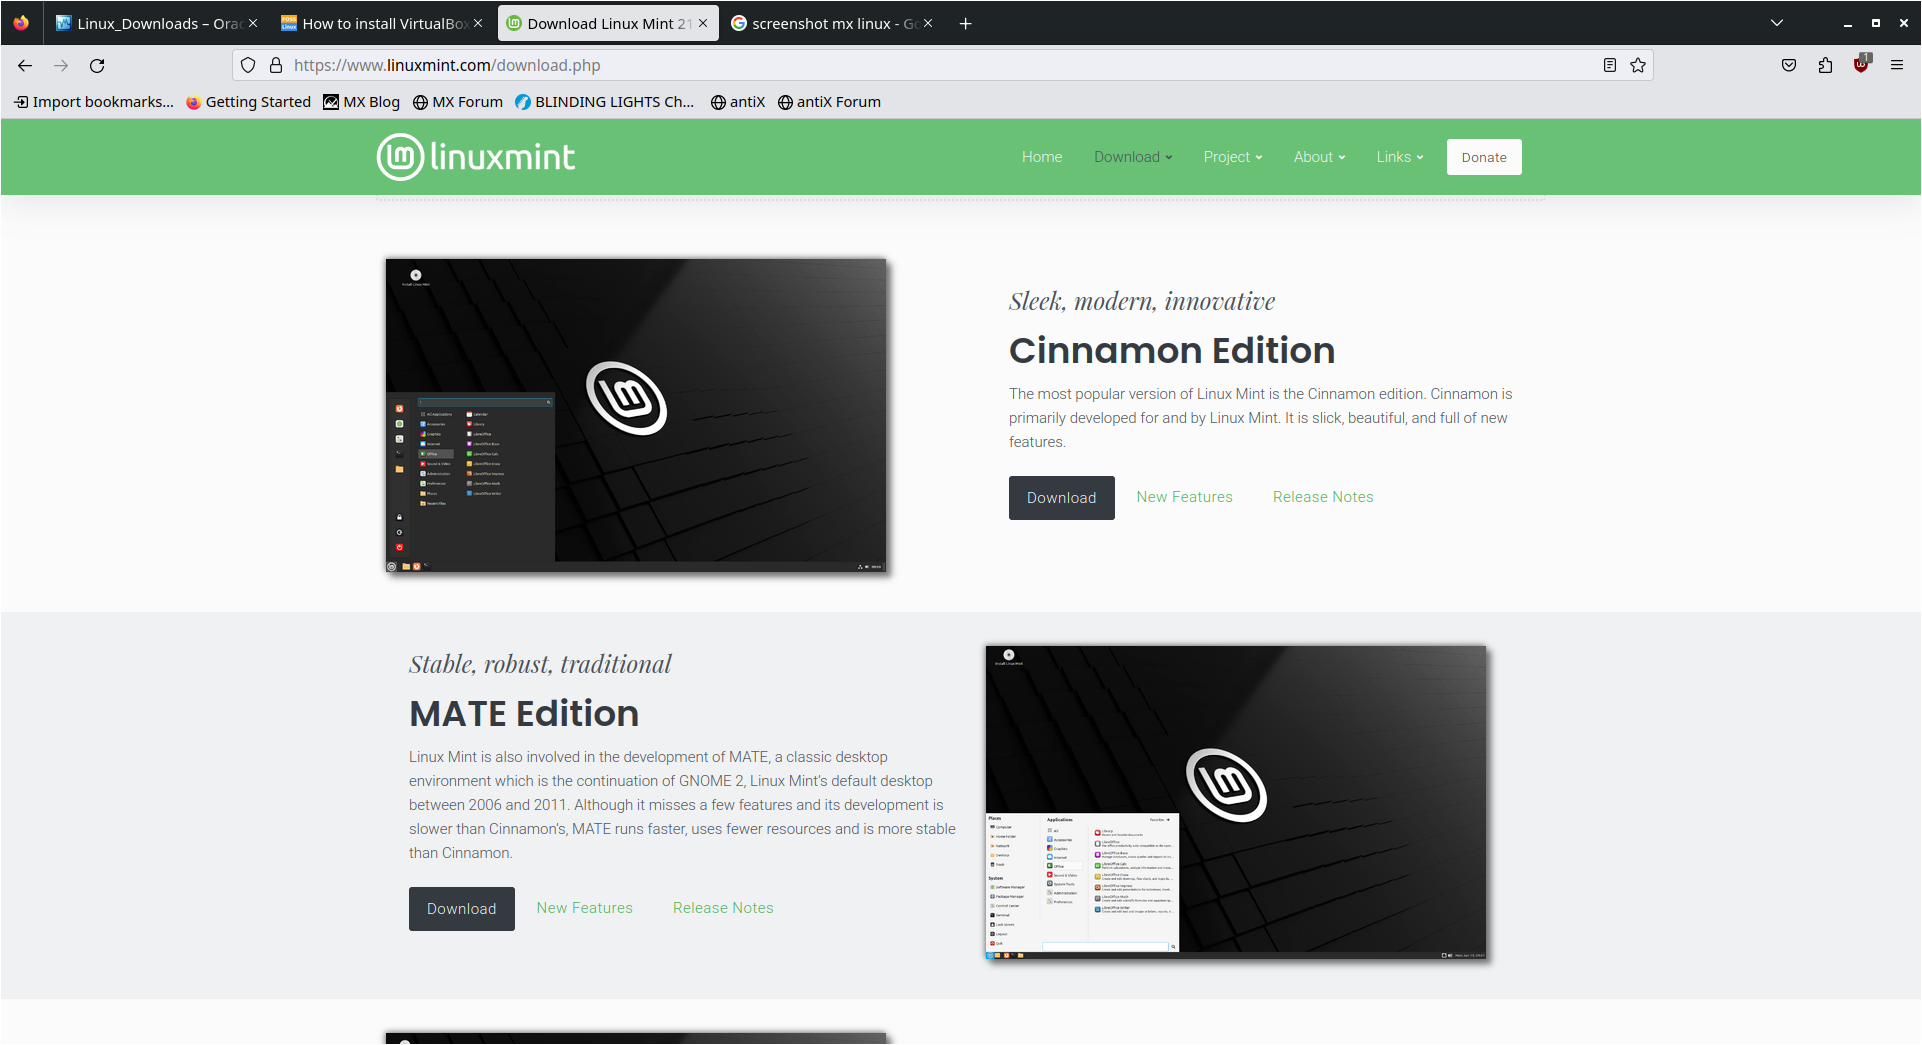Image resolution: width=1922 pixels, height=1045 pixels.
Task: Expand the Project nav dropdown
Action: [x=1233, y=157]
